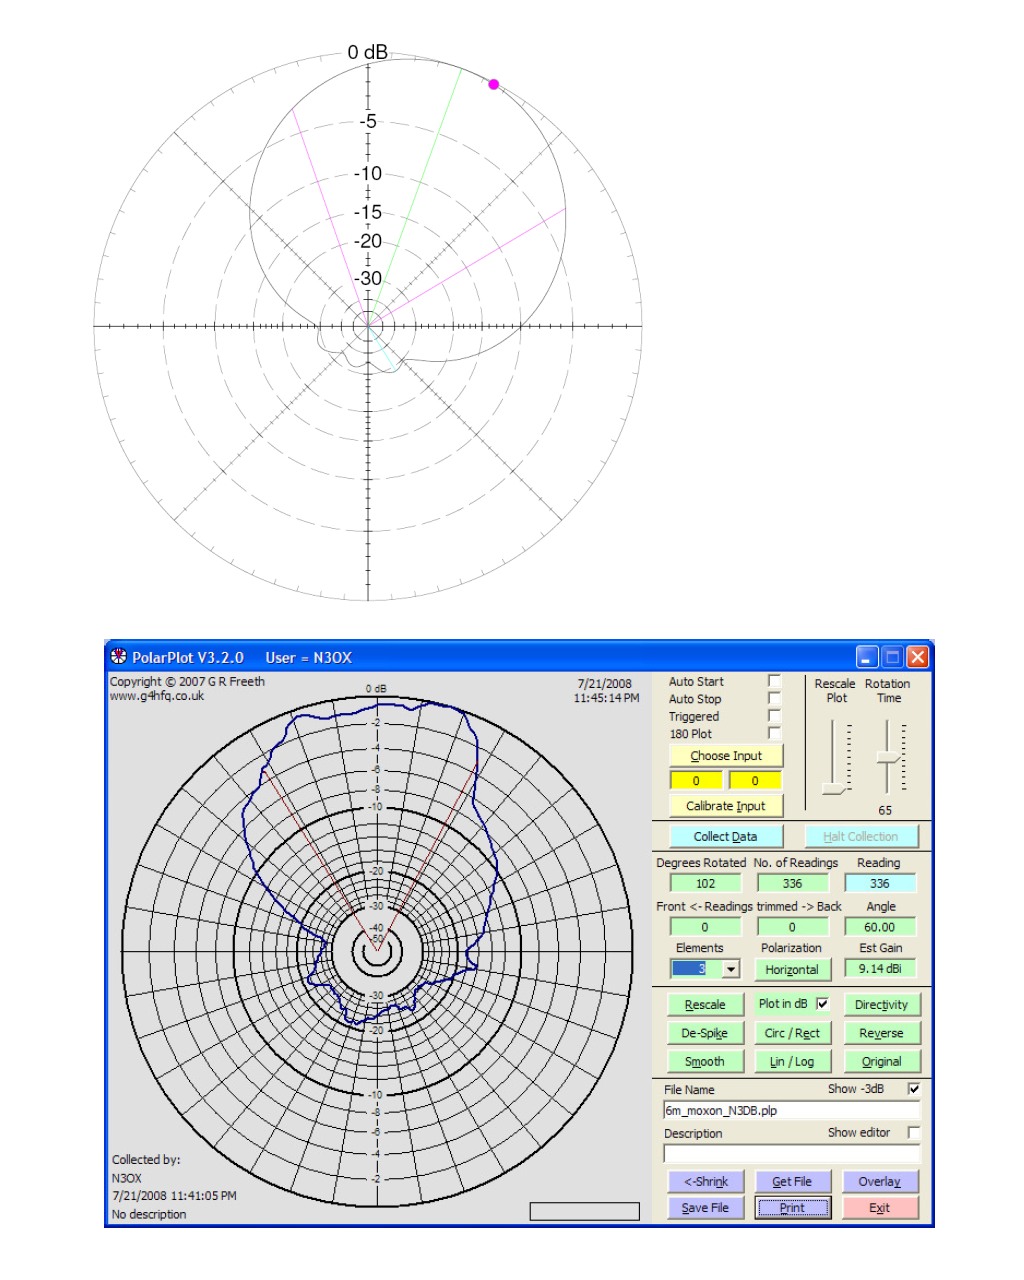Click the Horizontal polarization button
1024x1280 pixels.
[x=791, y=969]
